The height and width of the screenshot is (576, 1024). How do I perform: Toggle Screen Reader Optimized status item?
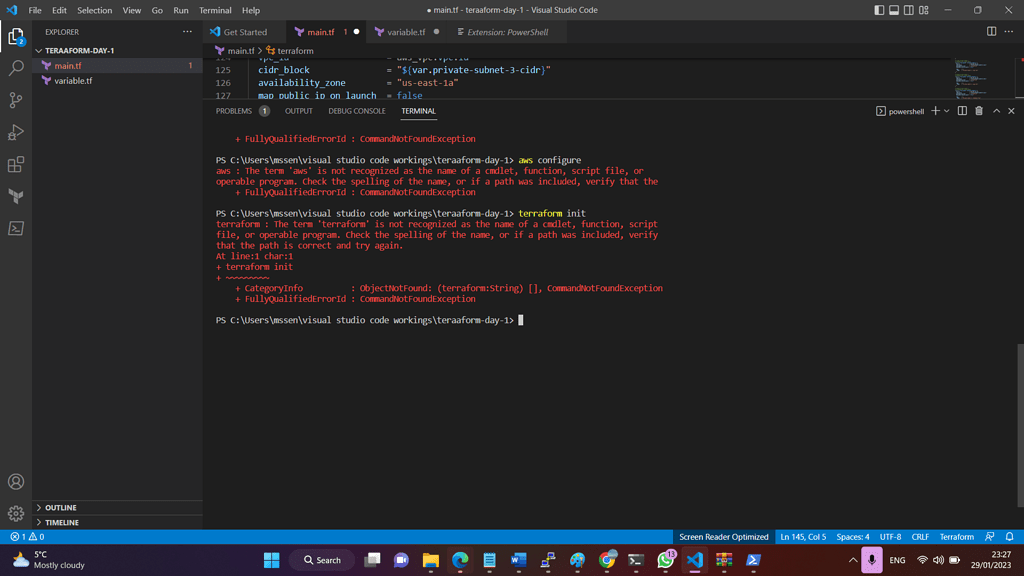(x=723, y=537)
